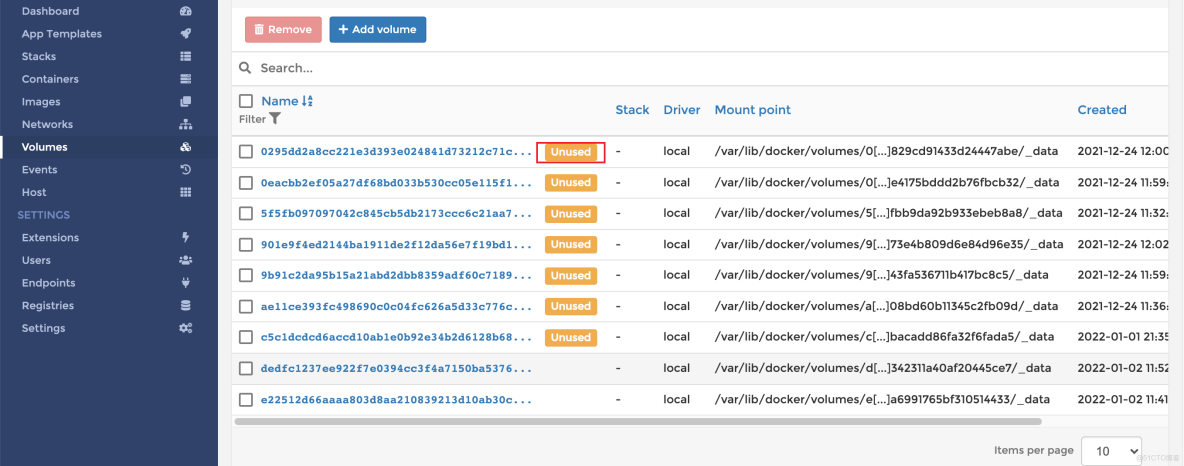1184x466 pixels.
Task: Open volume dedfc1237ee922f7e039 link
Action: pyautogui.click(x=396, y=369)
